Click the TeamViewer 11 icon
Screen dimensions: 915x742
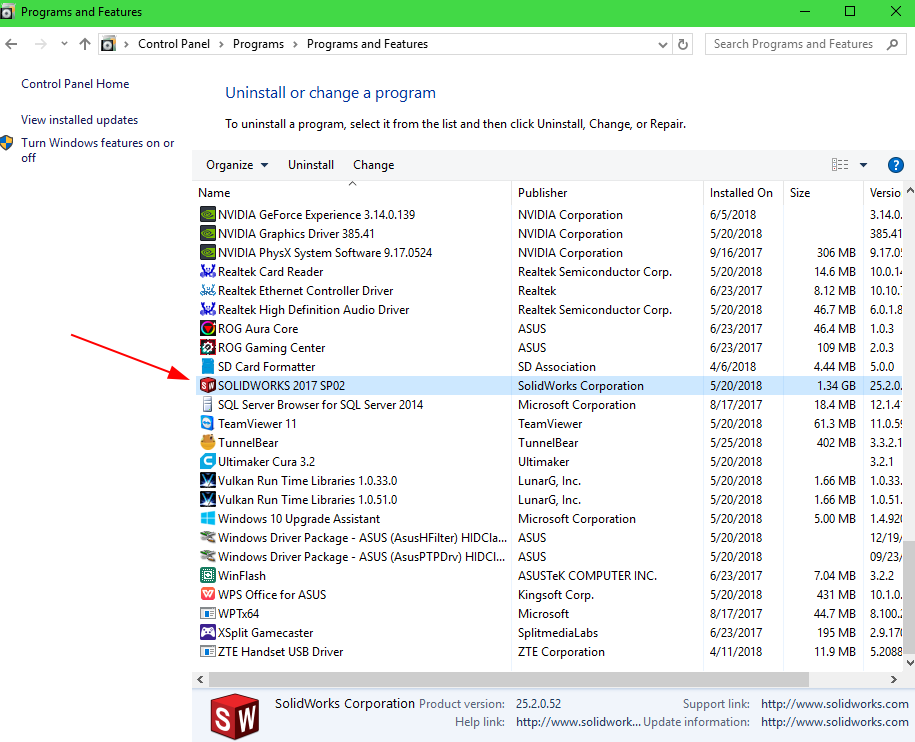pos(208,424)
